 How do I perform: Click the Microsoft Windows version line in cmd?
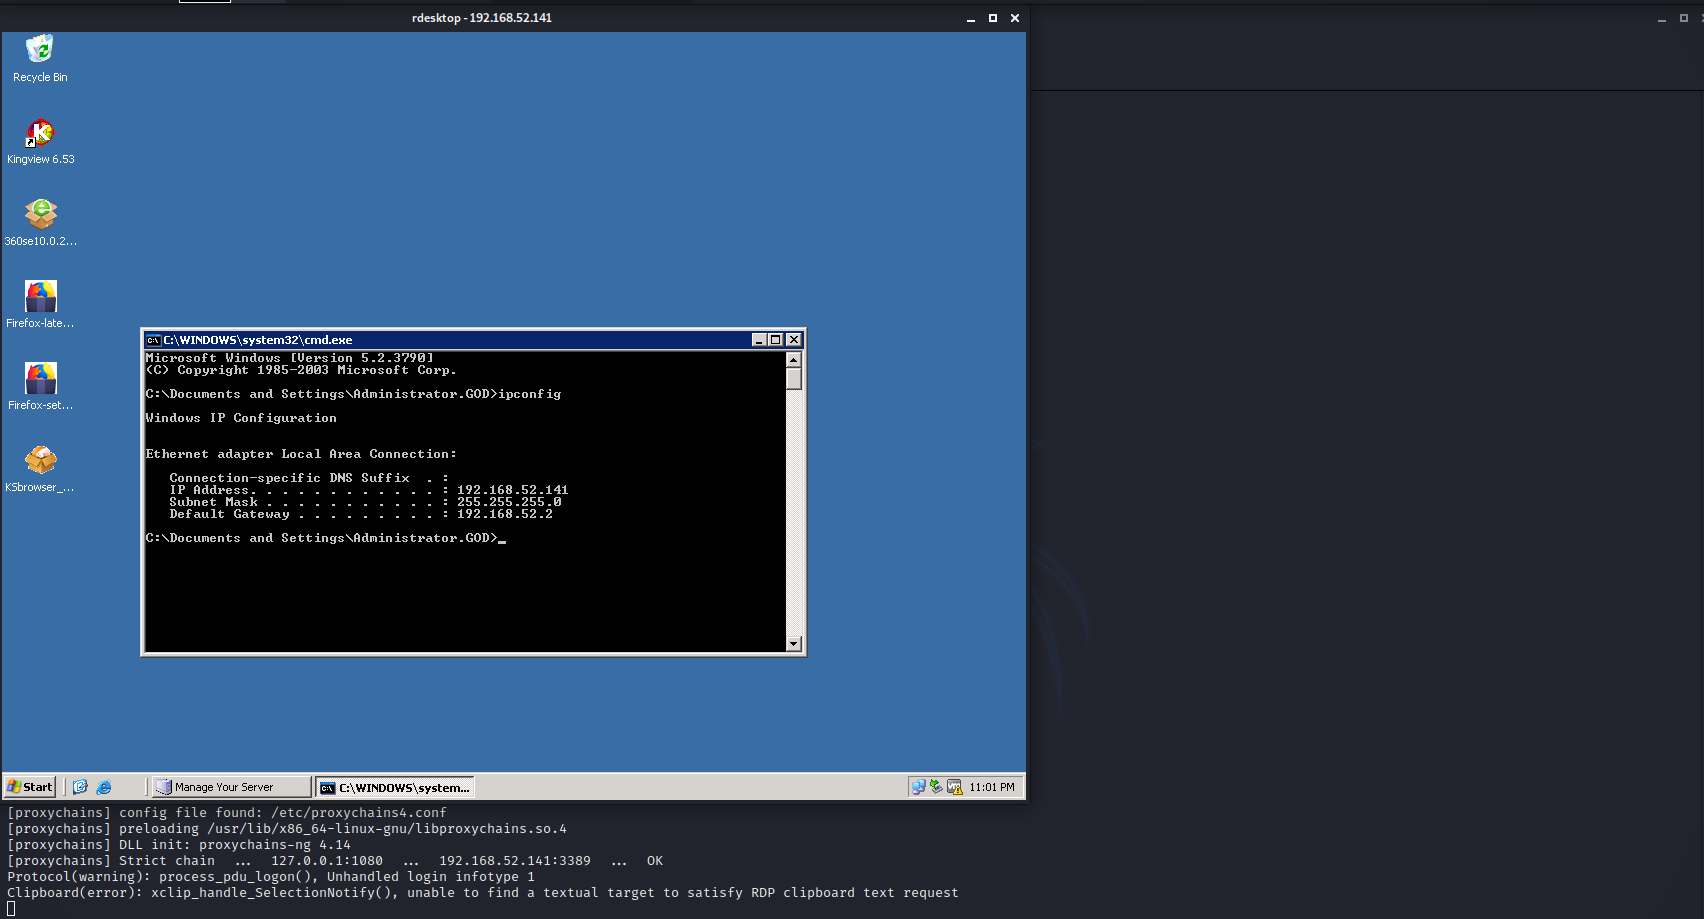tap(290, 358)
